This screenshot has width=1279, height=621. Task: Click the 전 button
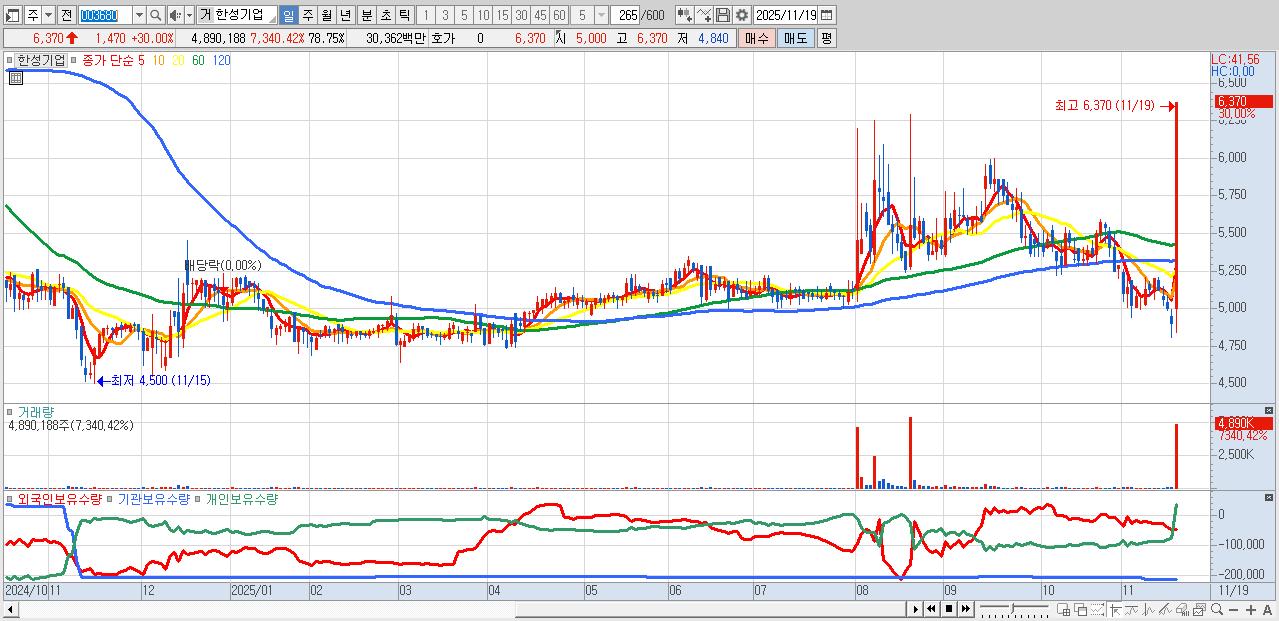click(66, 15)
